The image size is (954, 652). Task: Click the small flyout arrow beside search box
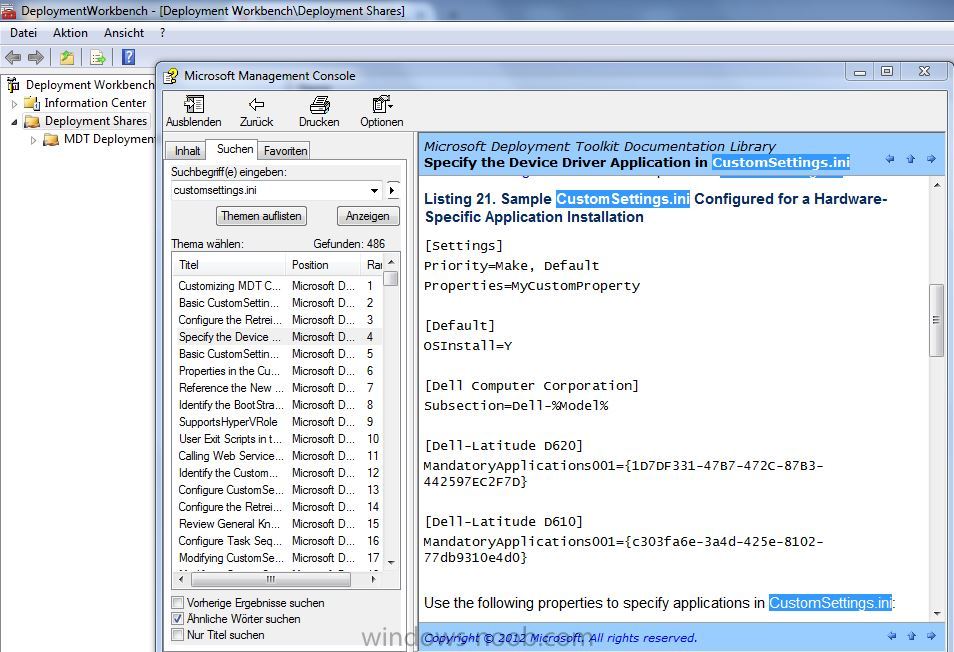(392, 190)
